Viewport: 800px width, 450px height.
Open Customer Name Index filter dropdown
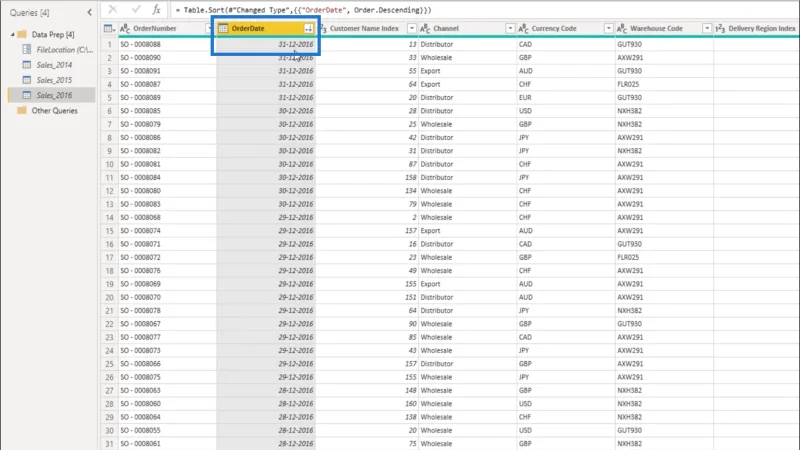pos(412,29)
